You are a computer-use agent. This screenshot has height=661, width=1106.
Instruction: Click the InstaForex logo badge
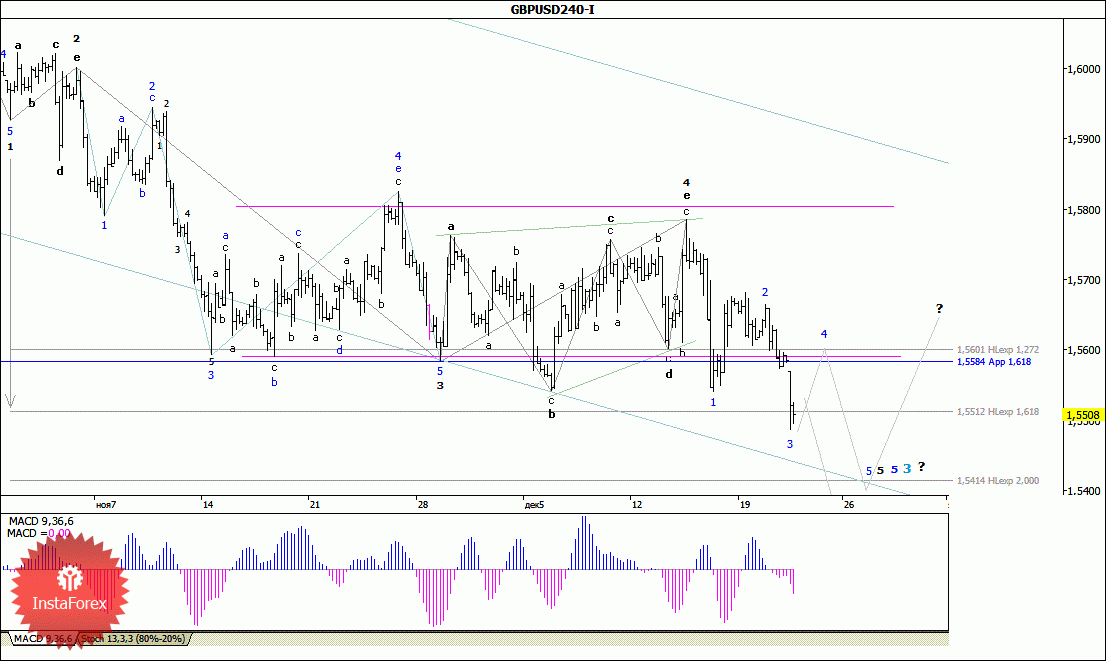70,591
